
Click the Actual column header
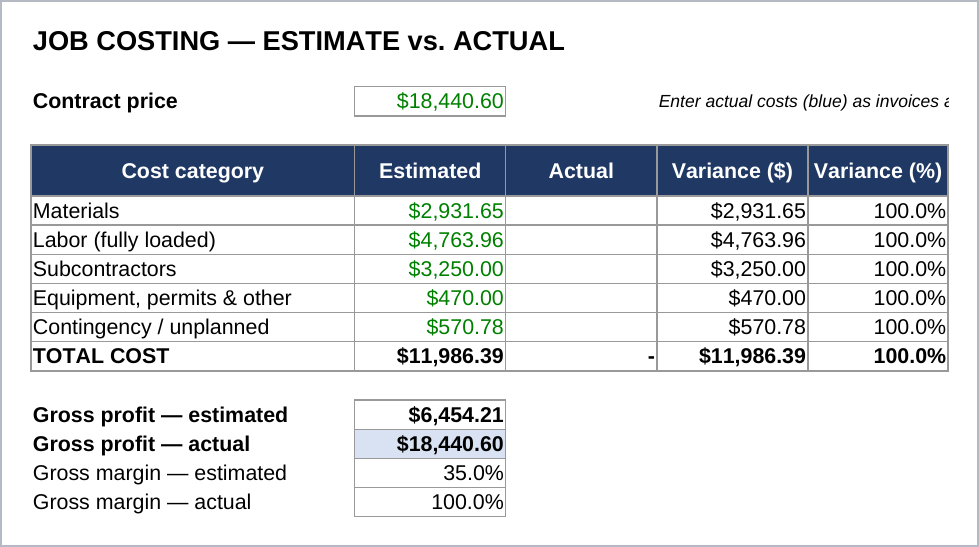[x=581, y=170]
